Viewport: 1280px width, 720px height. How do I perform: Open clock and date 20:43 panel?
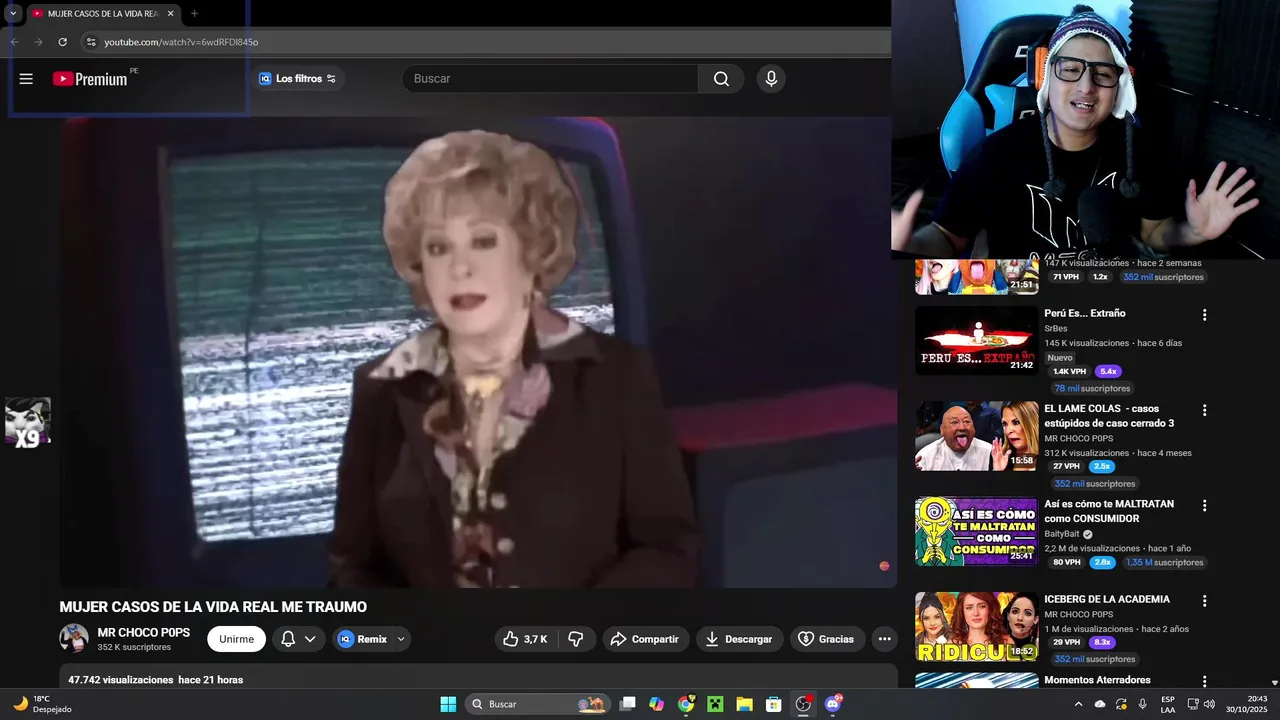(x=1245, y=704)
